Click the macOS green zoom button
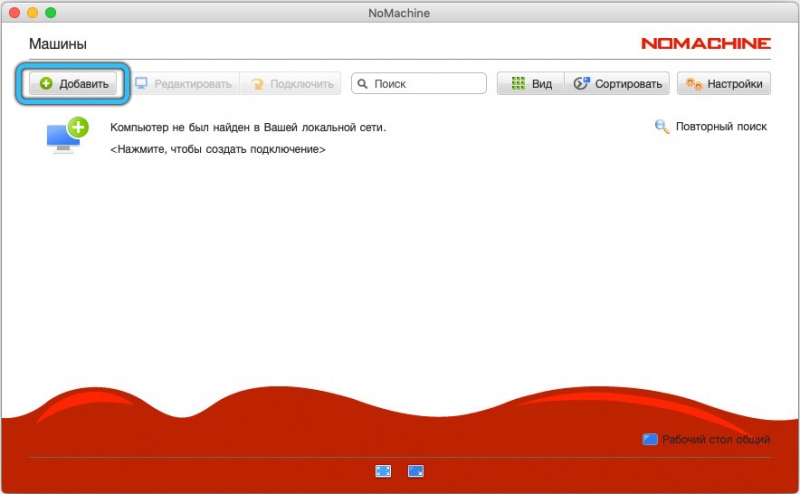Viewport: 800px width, 494px height. click(51, 13)
